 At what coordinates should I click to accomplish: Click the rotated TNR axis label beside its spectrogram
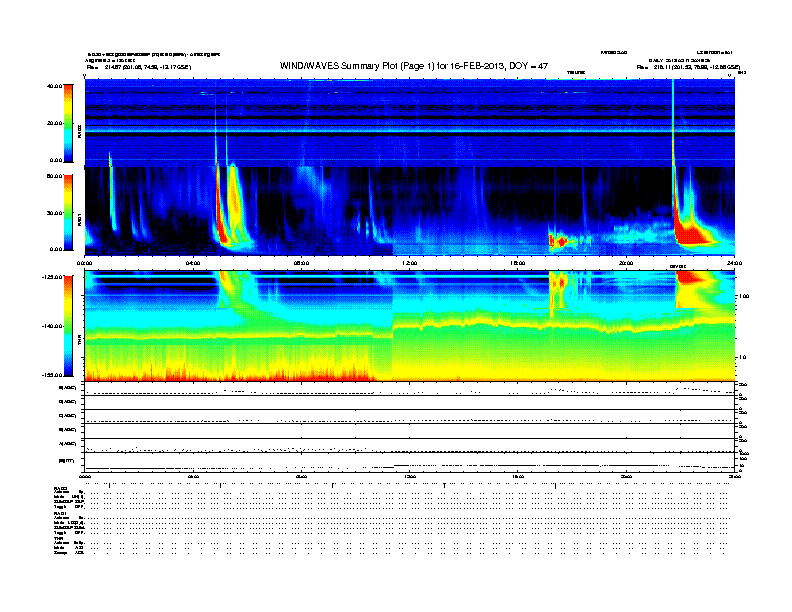[x=79, y=342]
